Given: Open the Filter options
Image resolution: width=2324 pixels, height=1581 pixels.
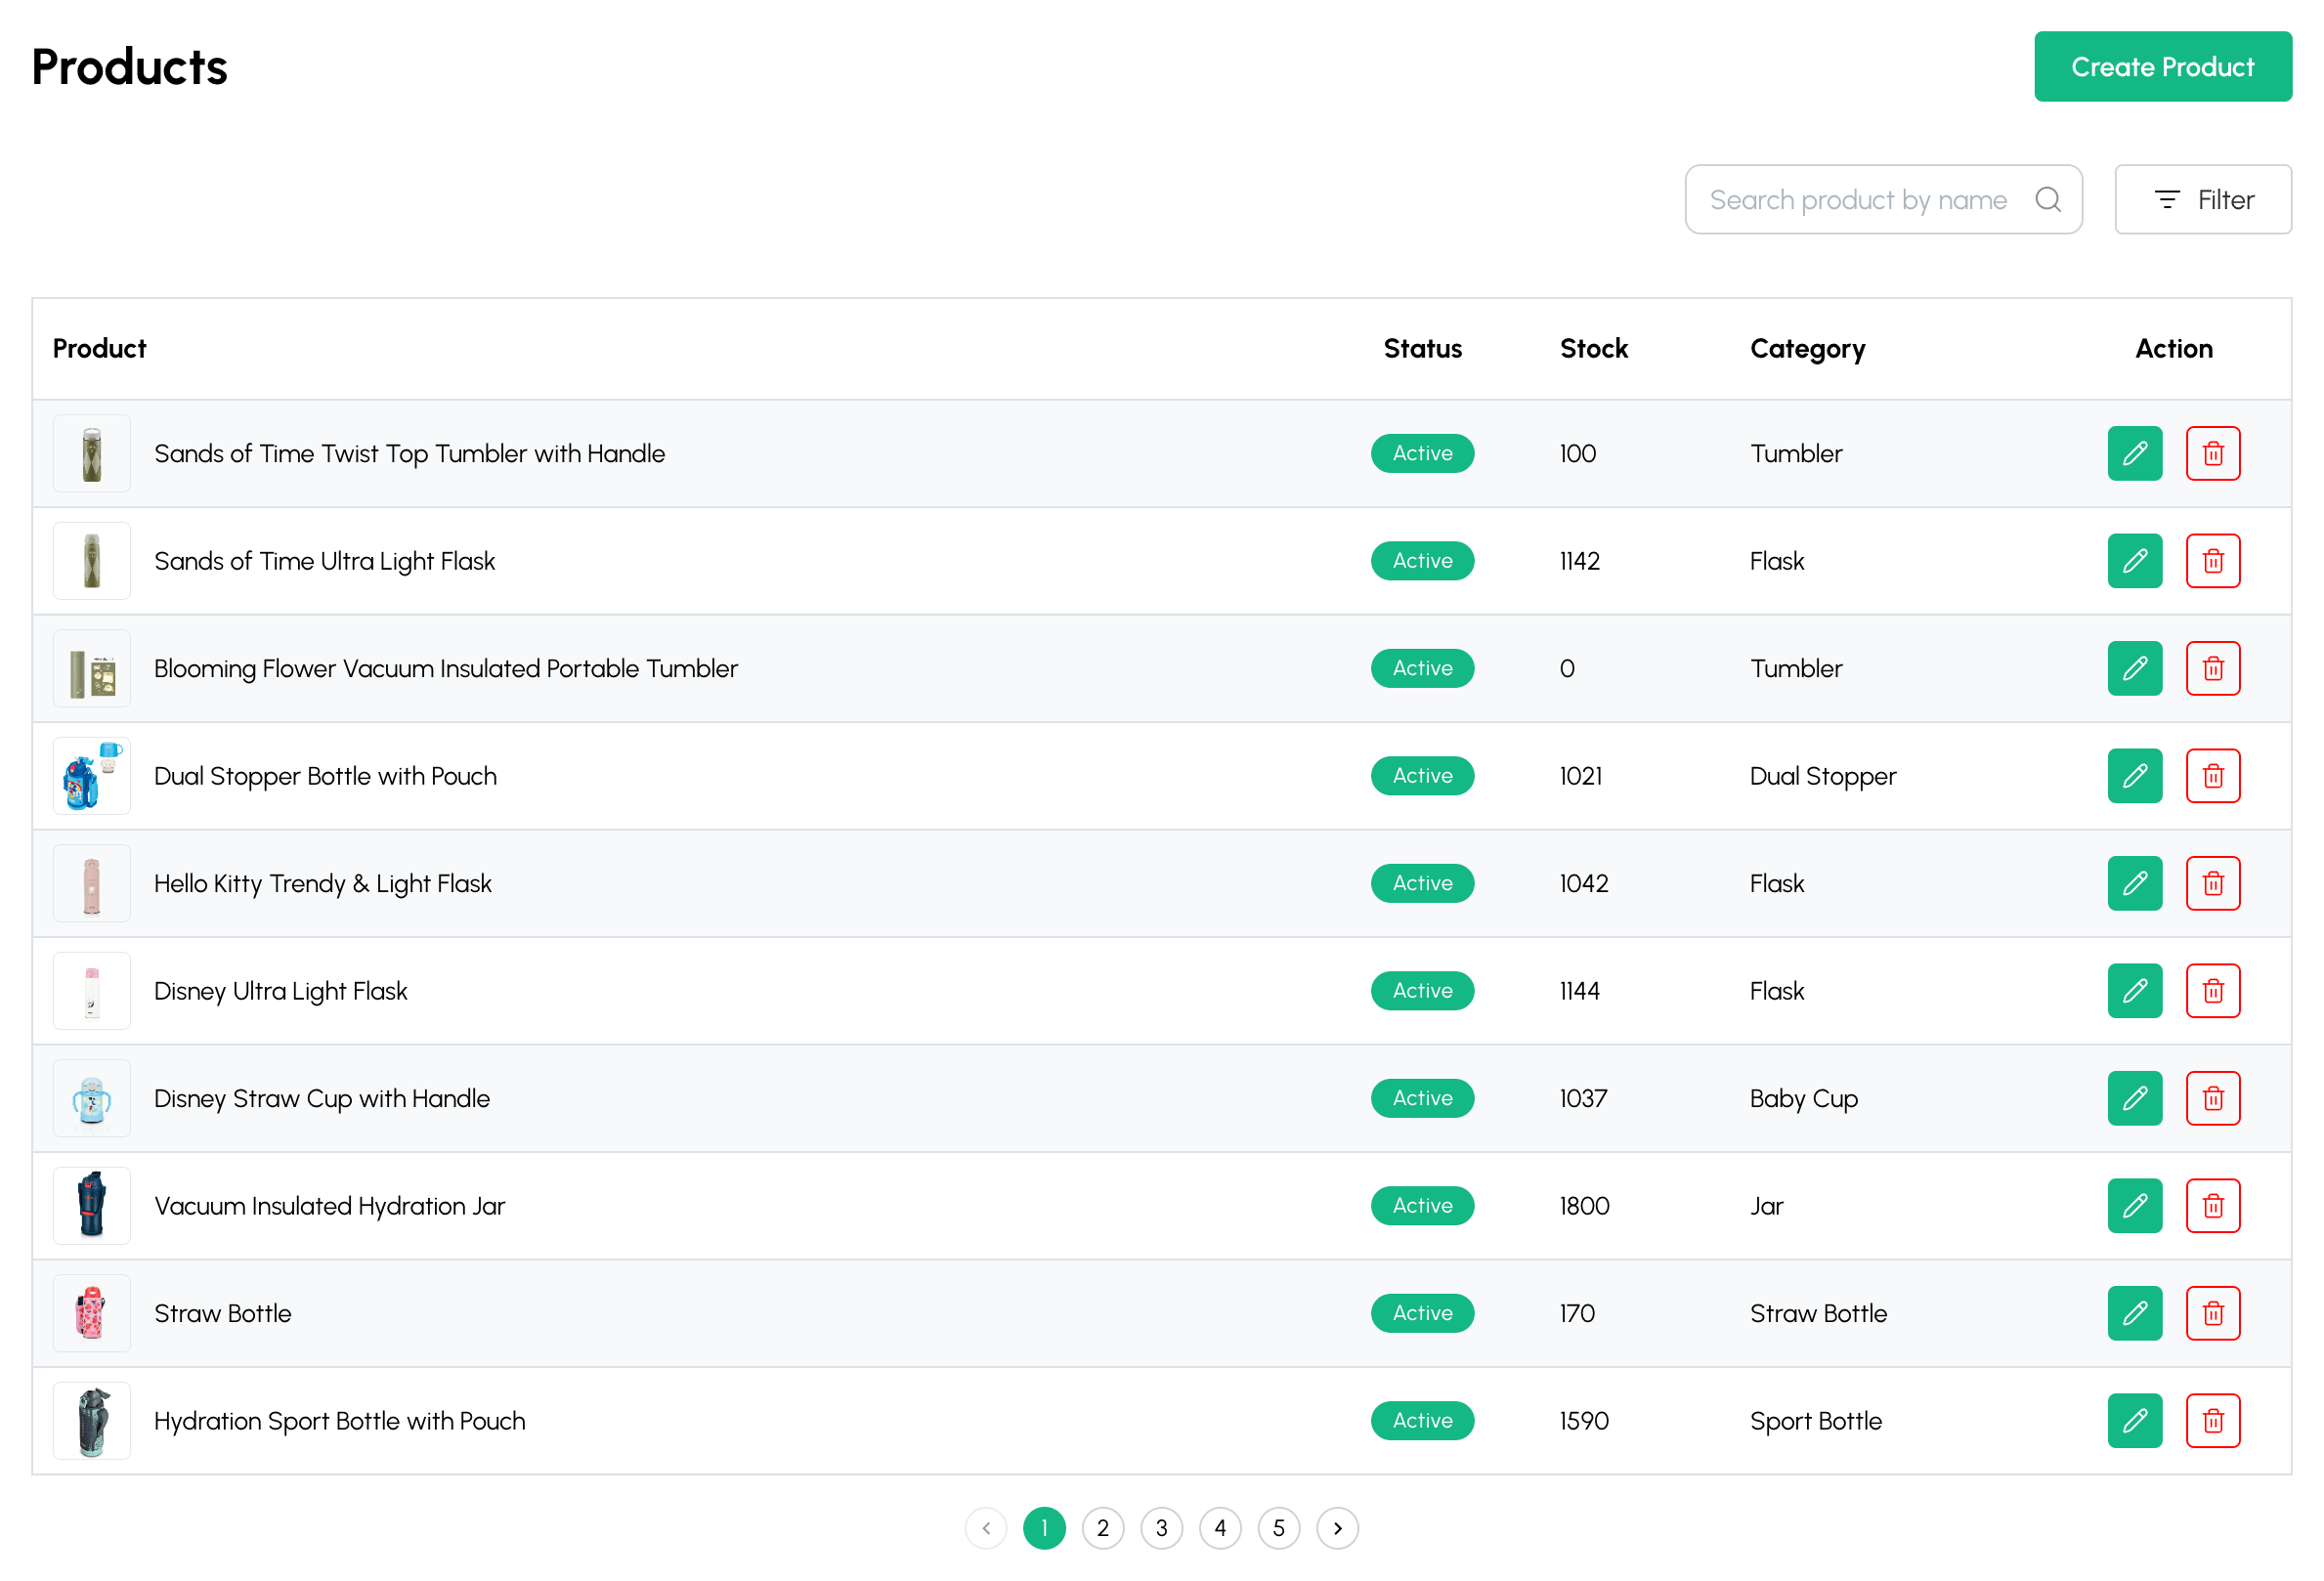Looking at the screenshot, I should (x=2202, y=200).
